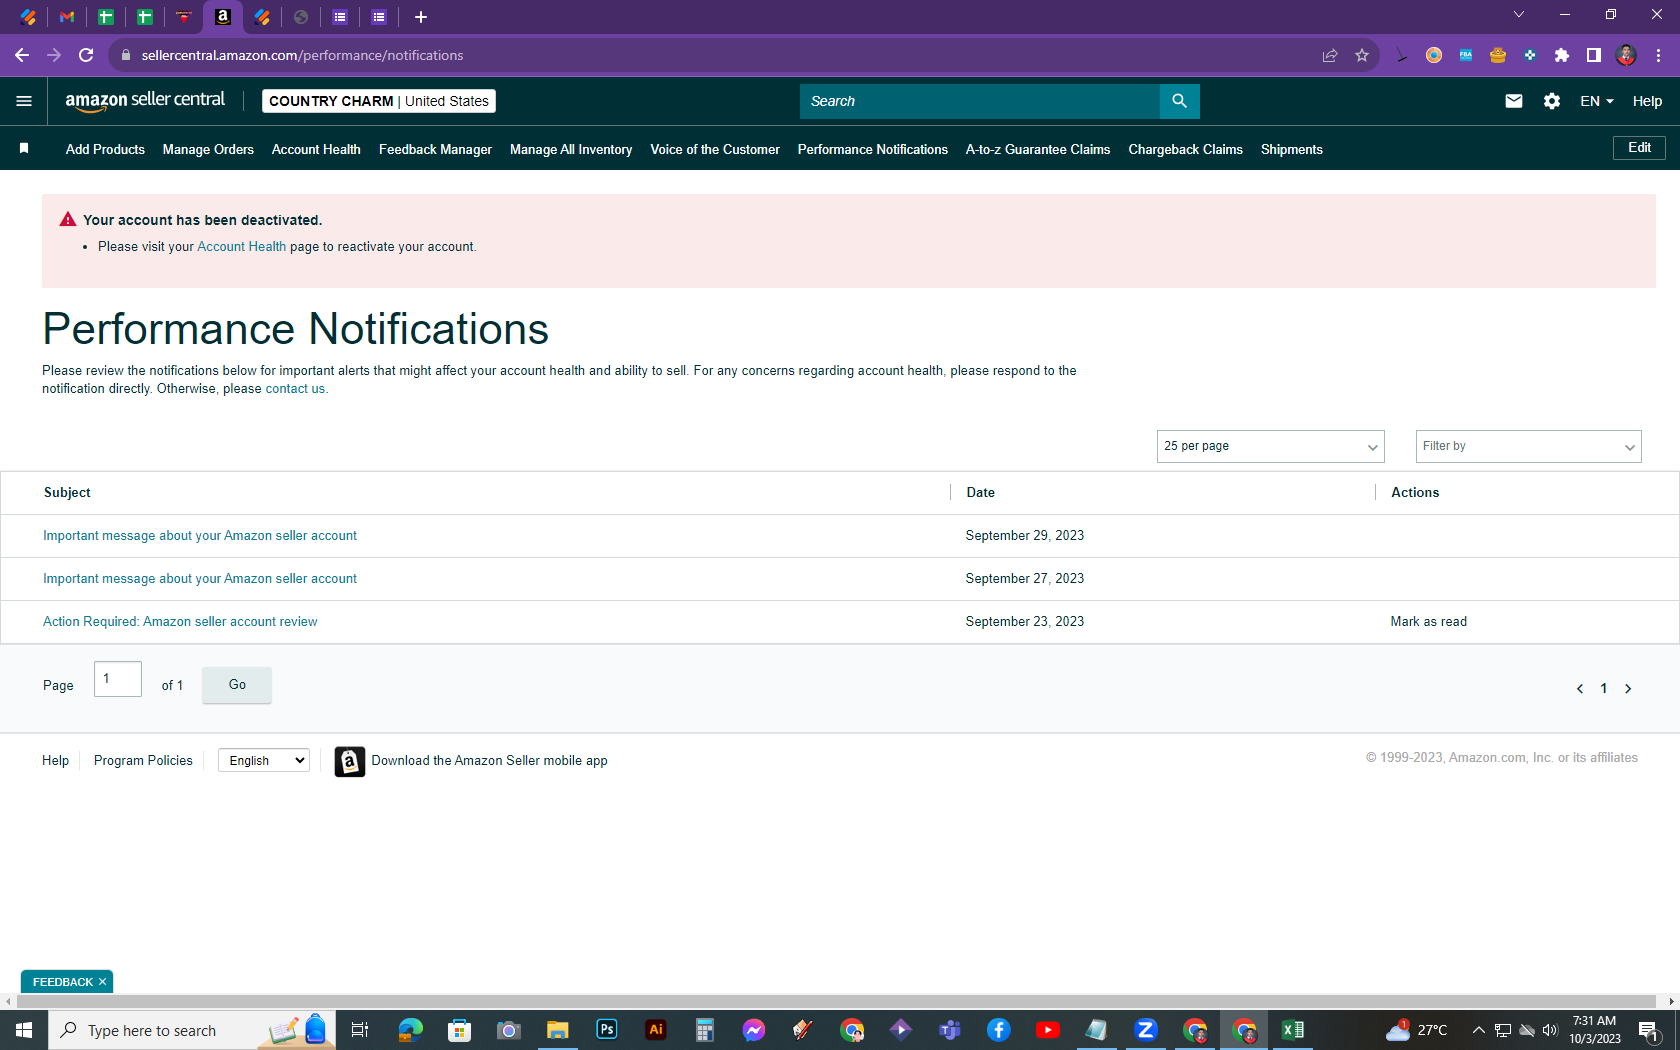
Task: Click the bookmark flag icon in nav bar
Action: [24, 148]
